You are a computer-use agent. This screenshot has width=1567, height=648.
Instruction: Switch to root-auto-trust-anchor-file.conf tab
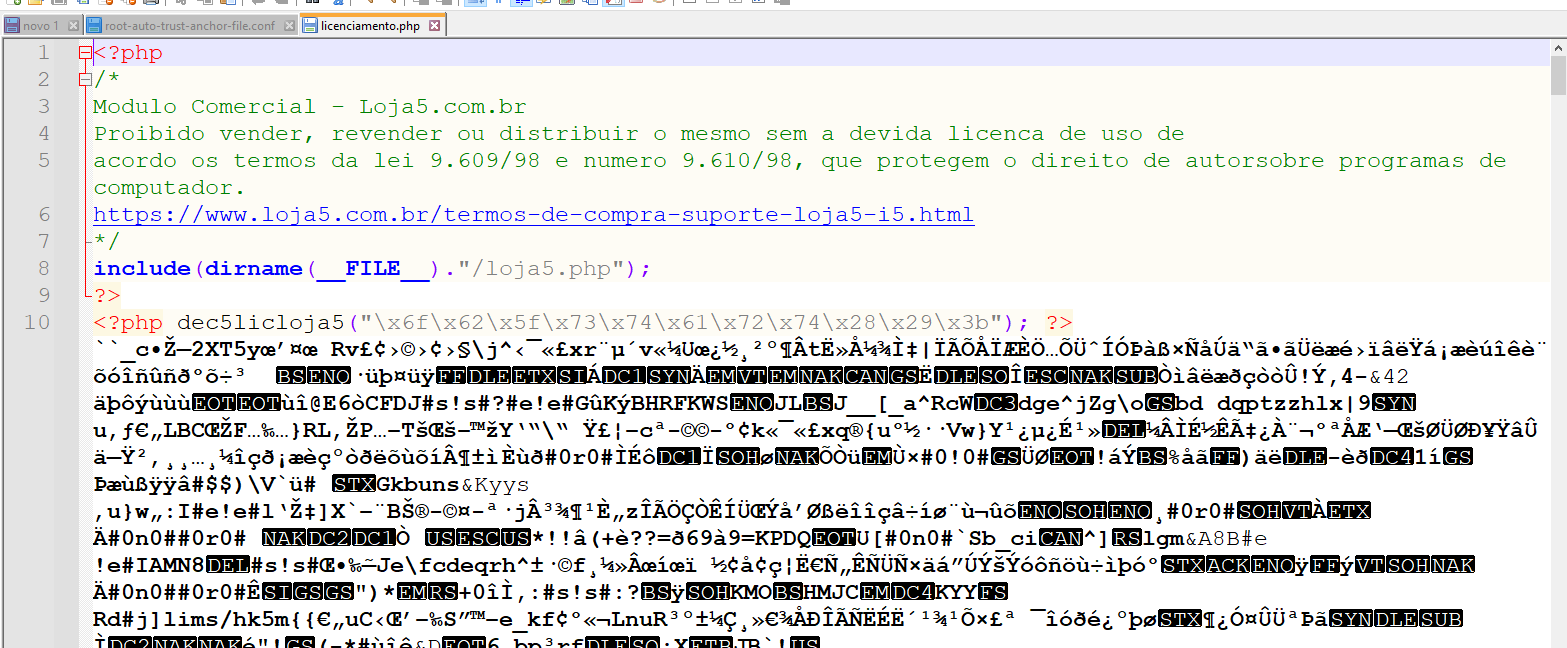[x=189, y=26]
